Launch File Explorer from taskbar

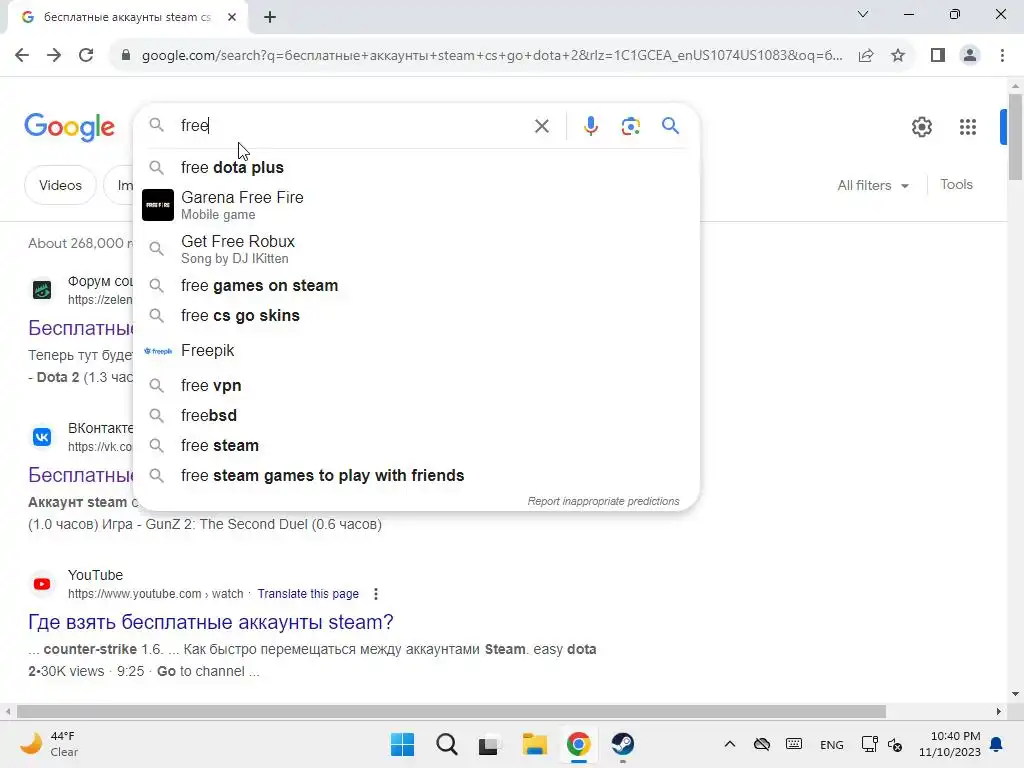(534, 744)
